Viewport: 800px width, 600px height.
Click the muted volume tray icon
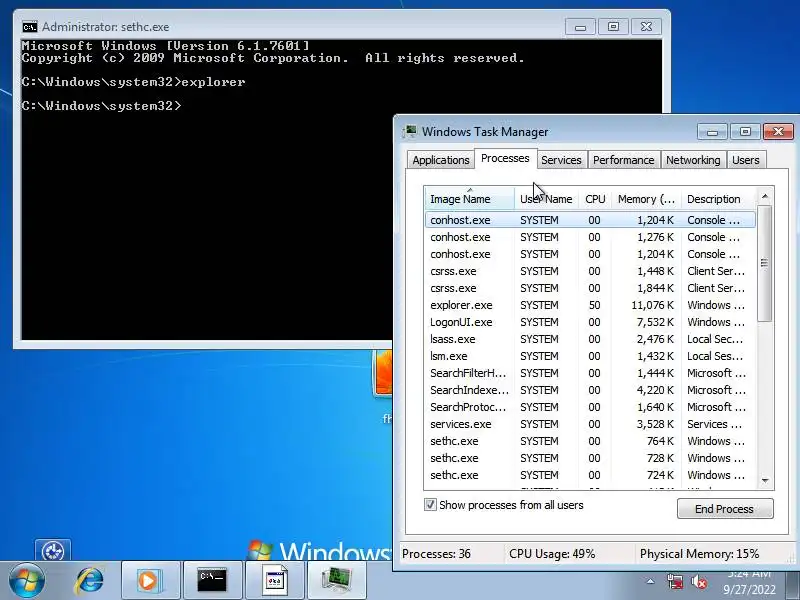click(699, 582)
